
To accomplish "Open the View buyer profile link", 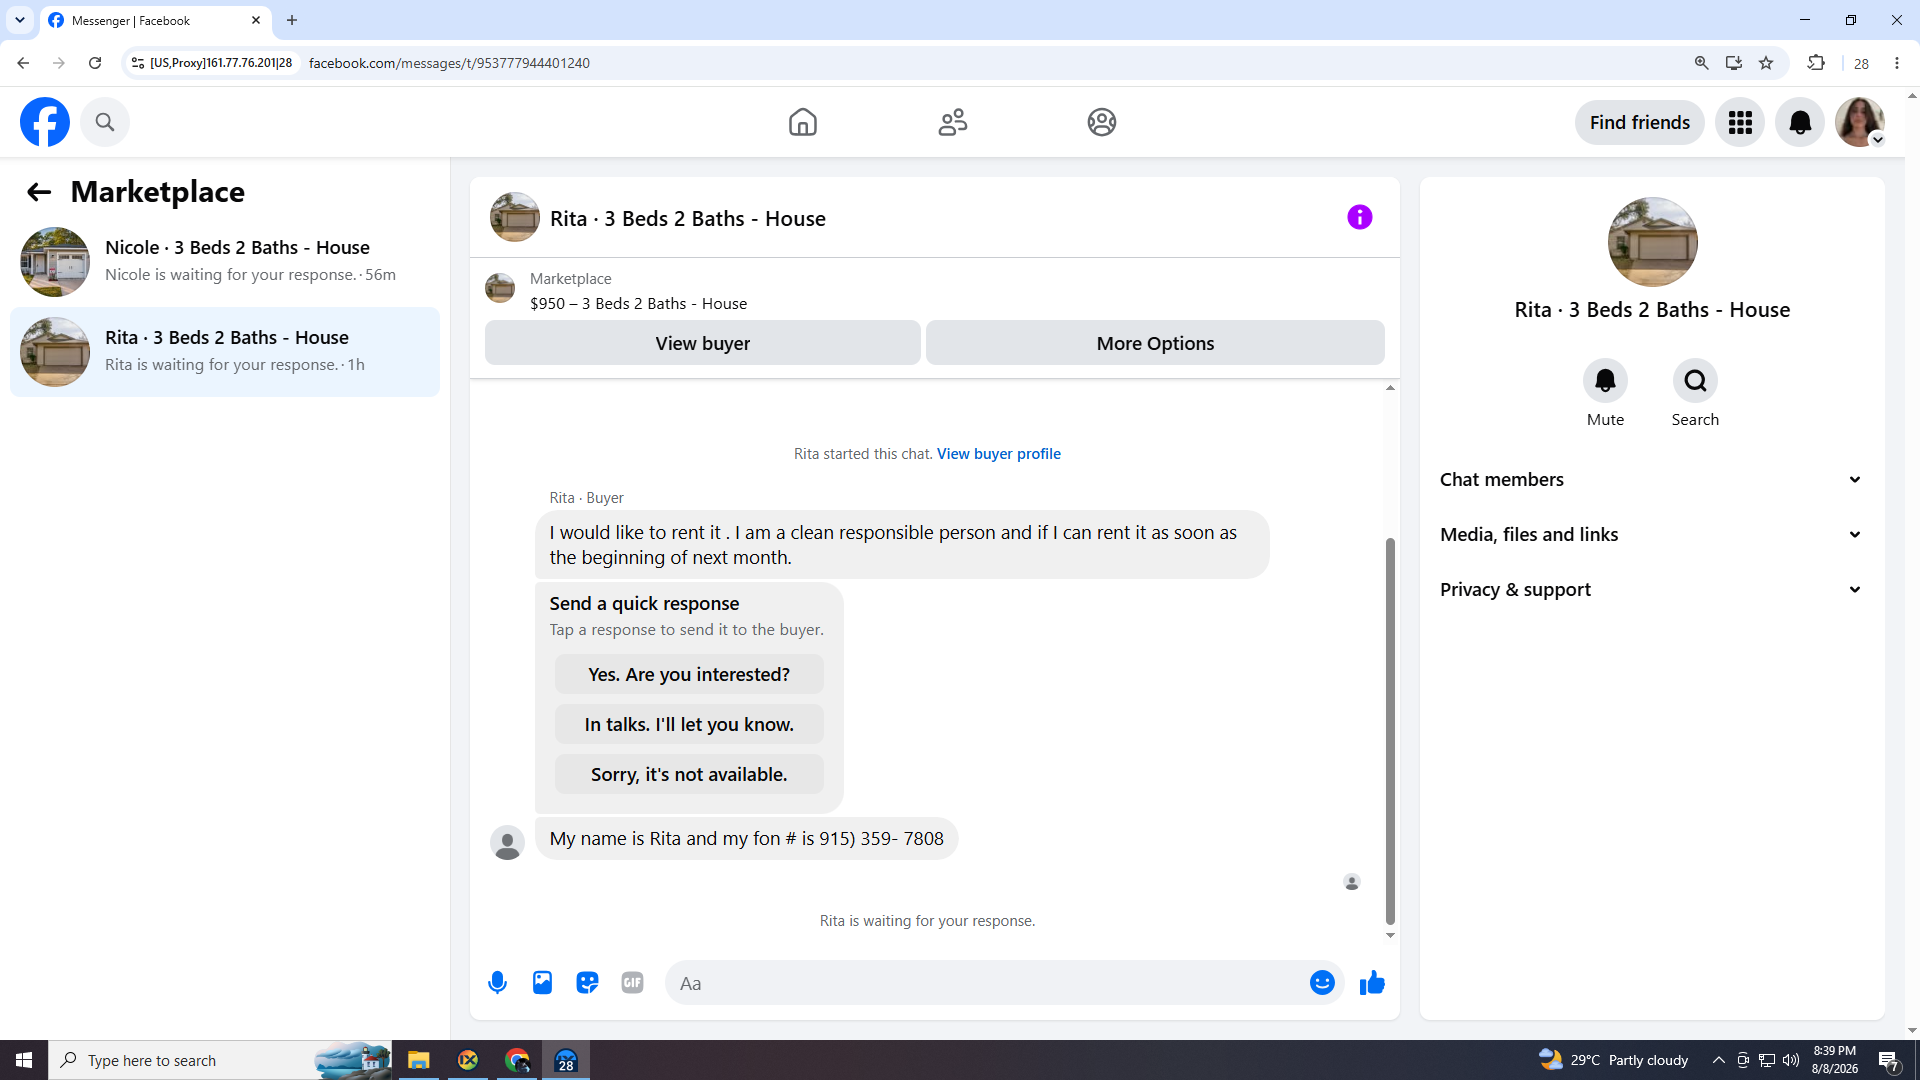I will [998, 454].
